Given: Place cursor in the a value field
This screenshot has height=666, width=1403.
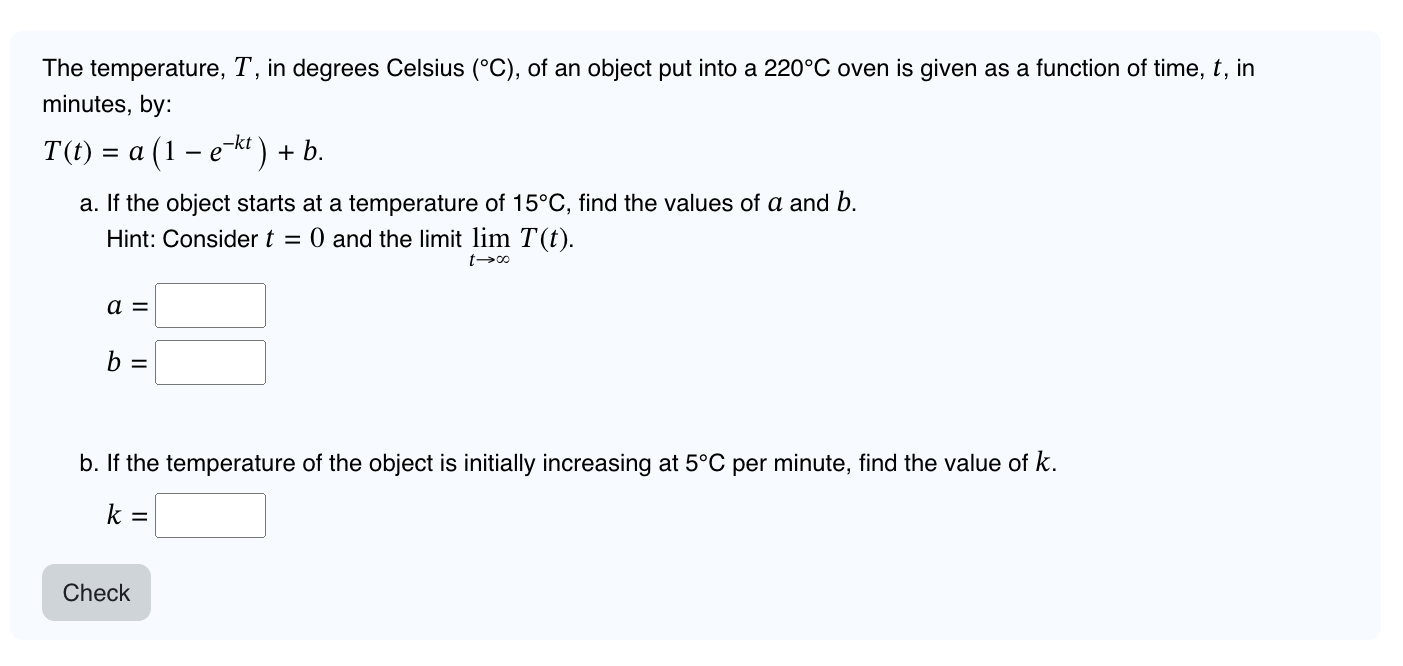Looking at the screenshot, I should tap(210, 305).
